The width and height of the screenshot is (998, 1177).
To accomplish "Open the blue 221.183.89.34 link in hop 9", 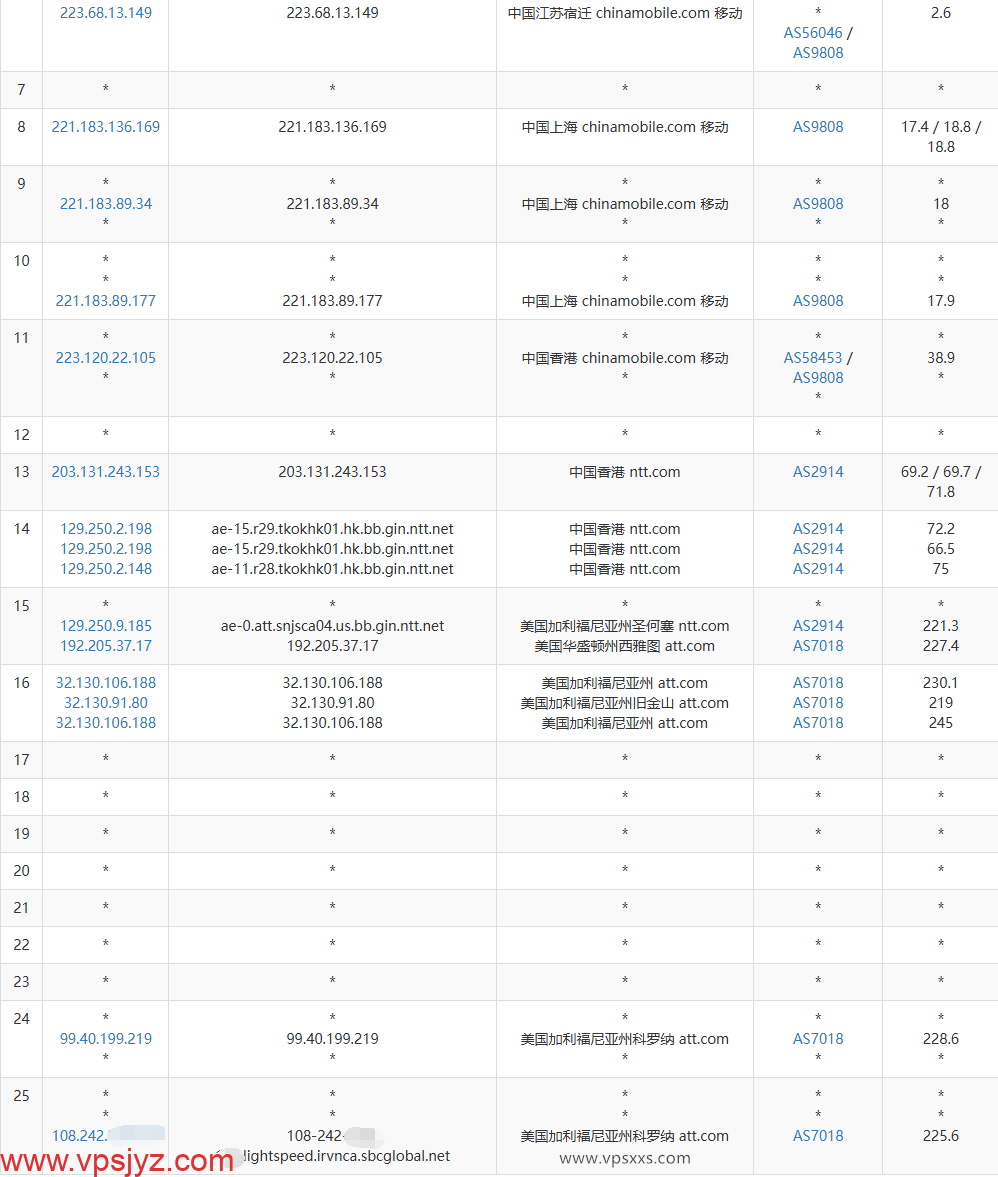I will click(106, 204).
